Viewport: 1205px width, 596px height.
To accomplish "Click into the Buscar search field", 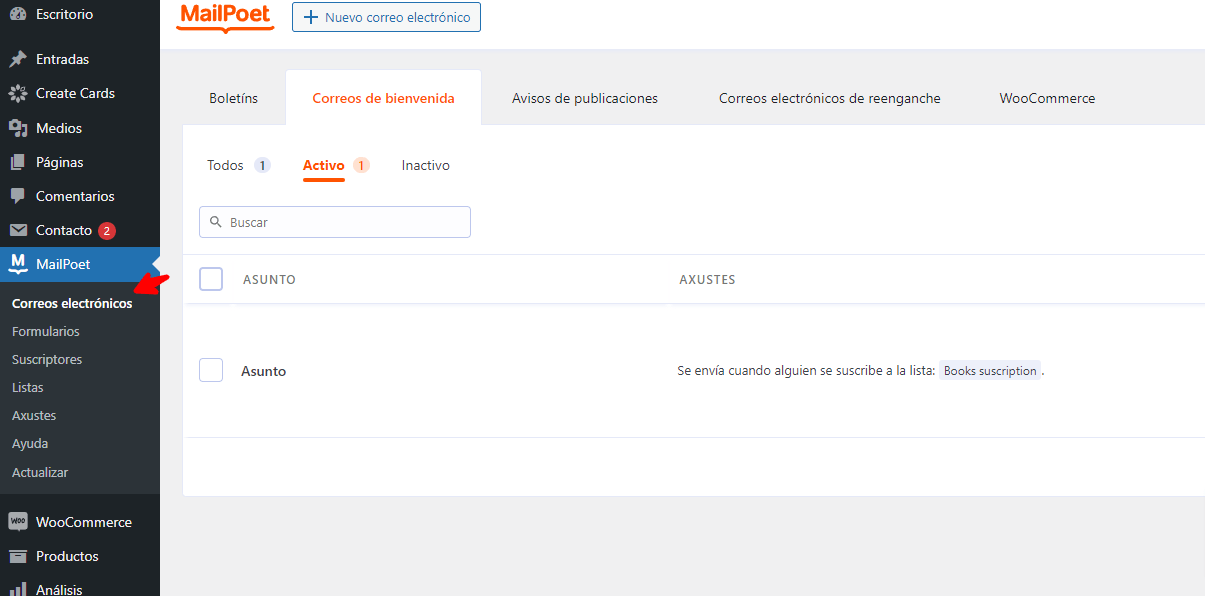I will (x=335, y=222).
